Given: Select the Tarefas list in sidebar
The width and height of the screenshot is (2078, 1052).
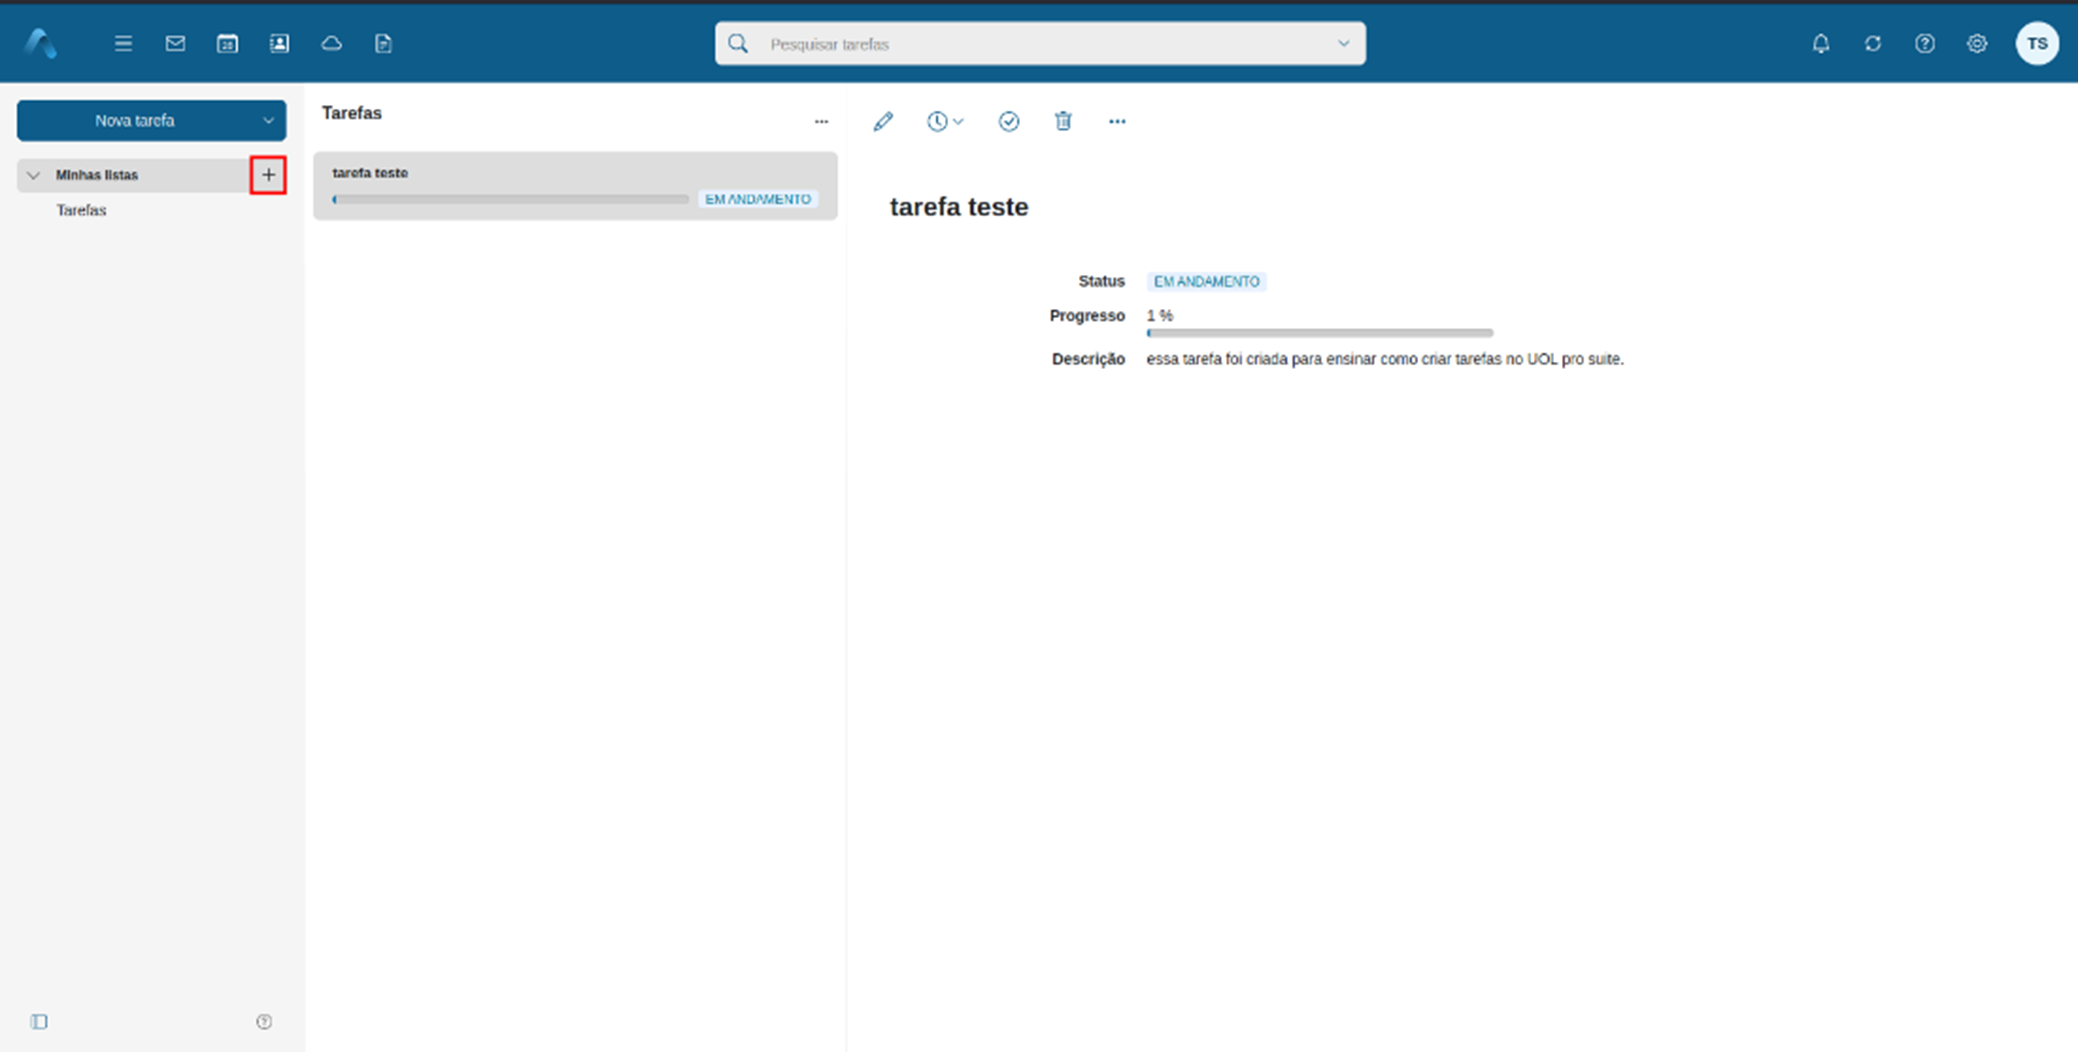Looking at the screenshot, I should (x=81, y=210).
